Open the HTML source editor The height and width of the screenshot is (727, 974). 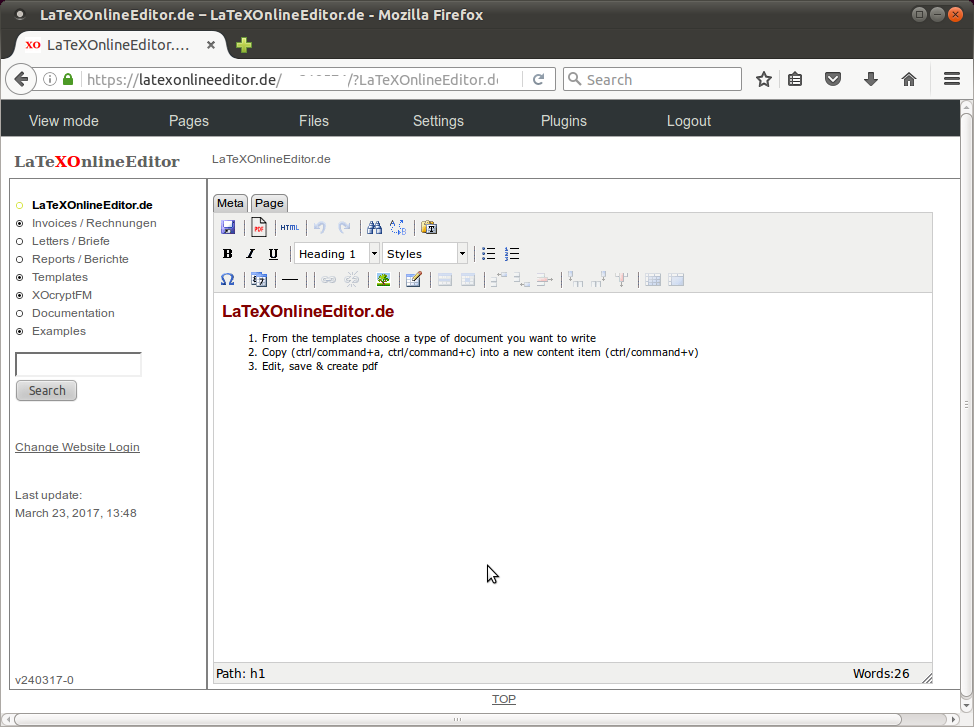coord(289,227)
